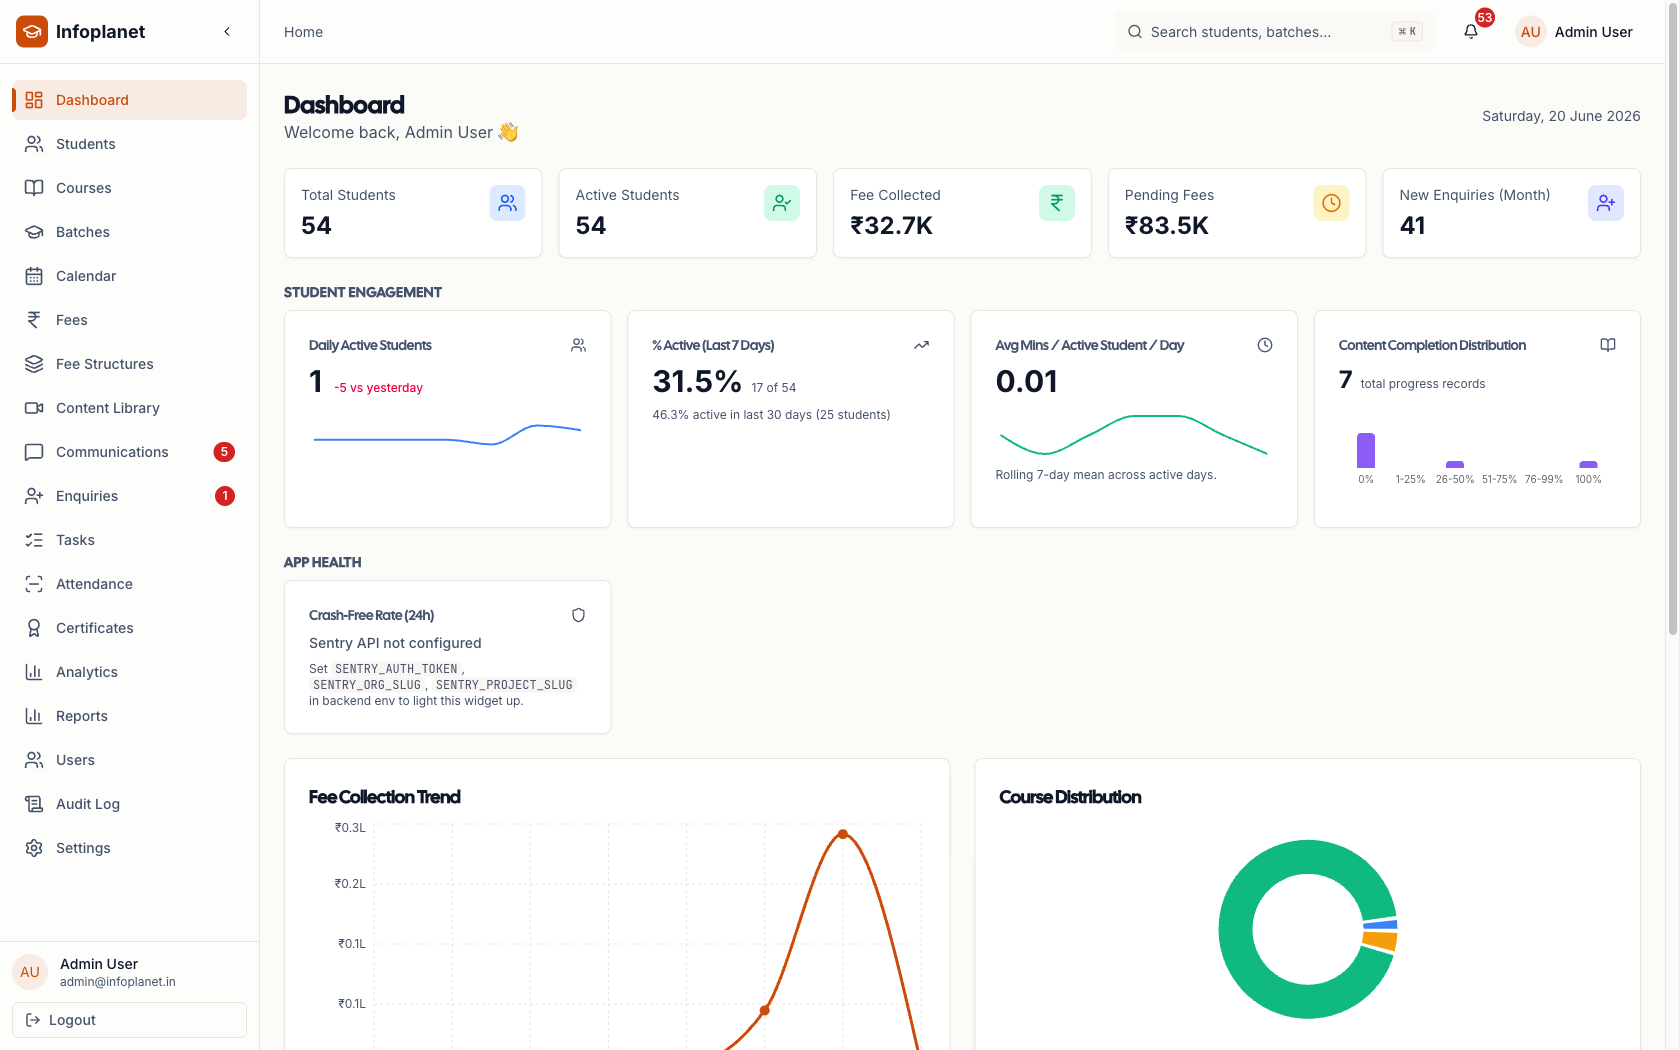Click the Pending Fees ₹83.5K value
Viewport: 1680px width, 1050px height.
(1167, 226)
